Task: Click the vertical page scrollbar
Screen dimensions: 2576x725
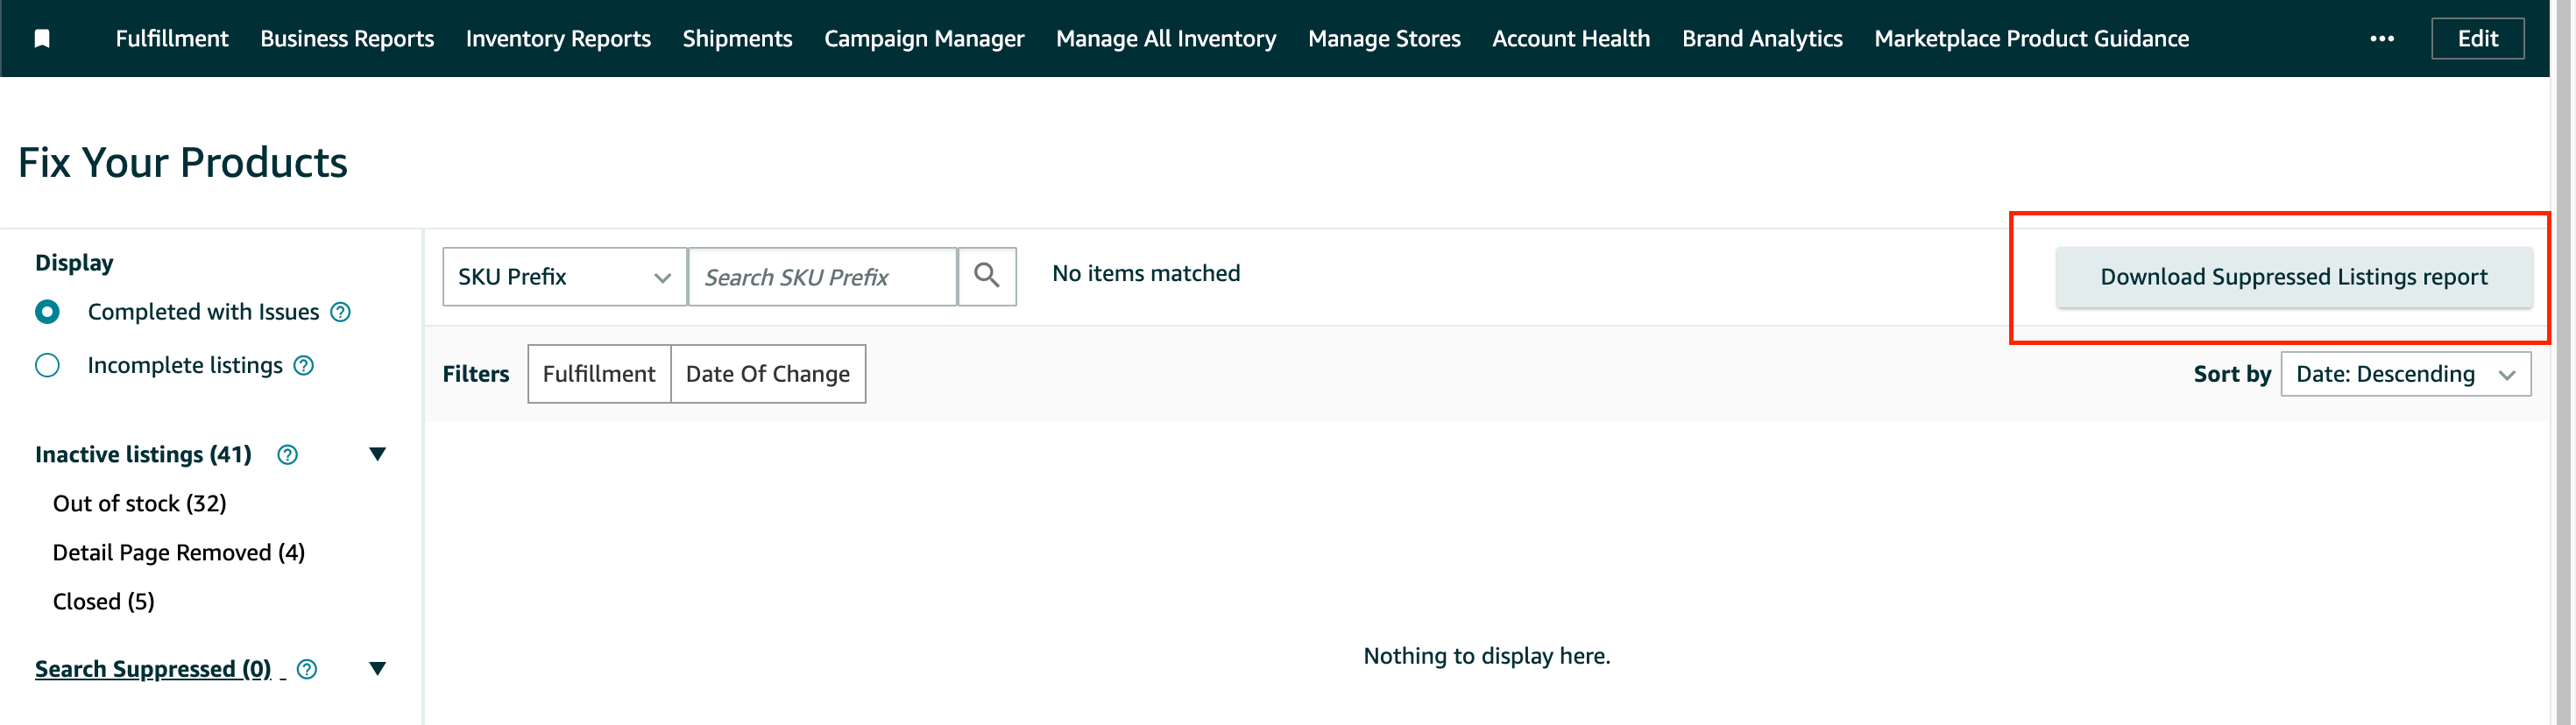Action: tap(2561, 362)
